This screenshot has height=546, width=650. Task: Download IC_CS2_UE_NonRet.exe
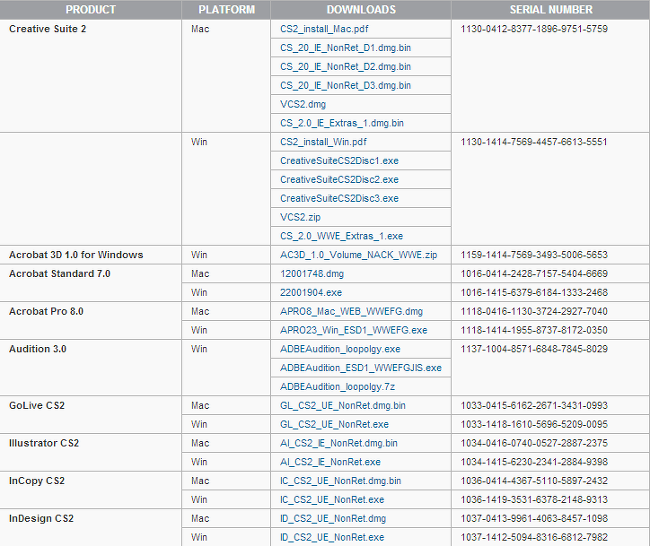tap(332, 500)
